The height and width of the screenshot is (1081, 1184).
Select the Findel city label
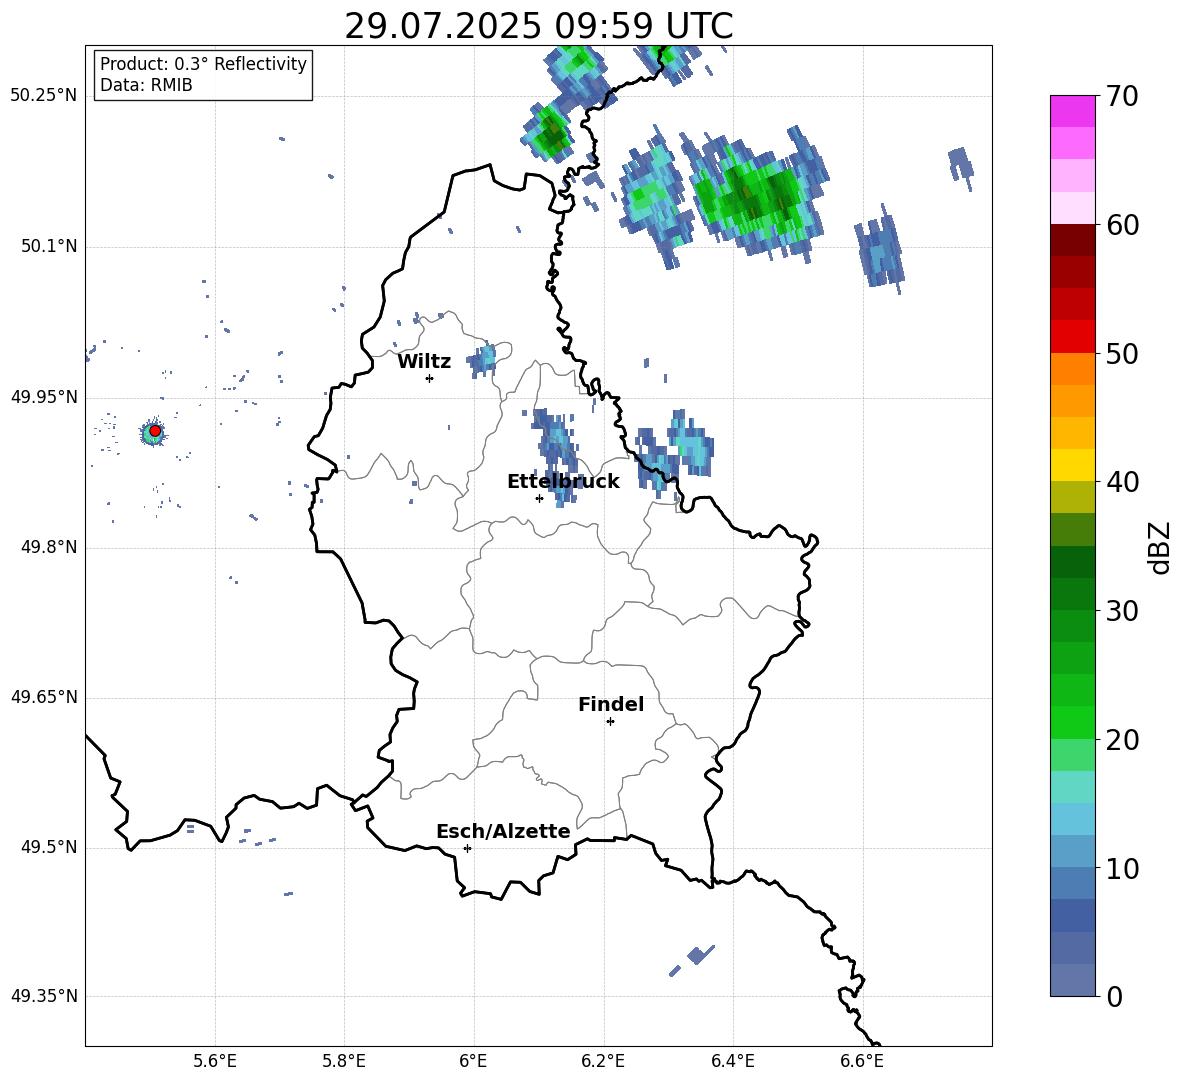(x=611, y=704)
